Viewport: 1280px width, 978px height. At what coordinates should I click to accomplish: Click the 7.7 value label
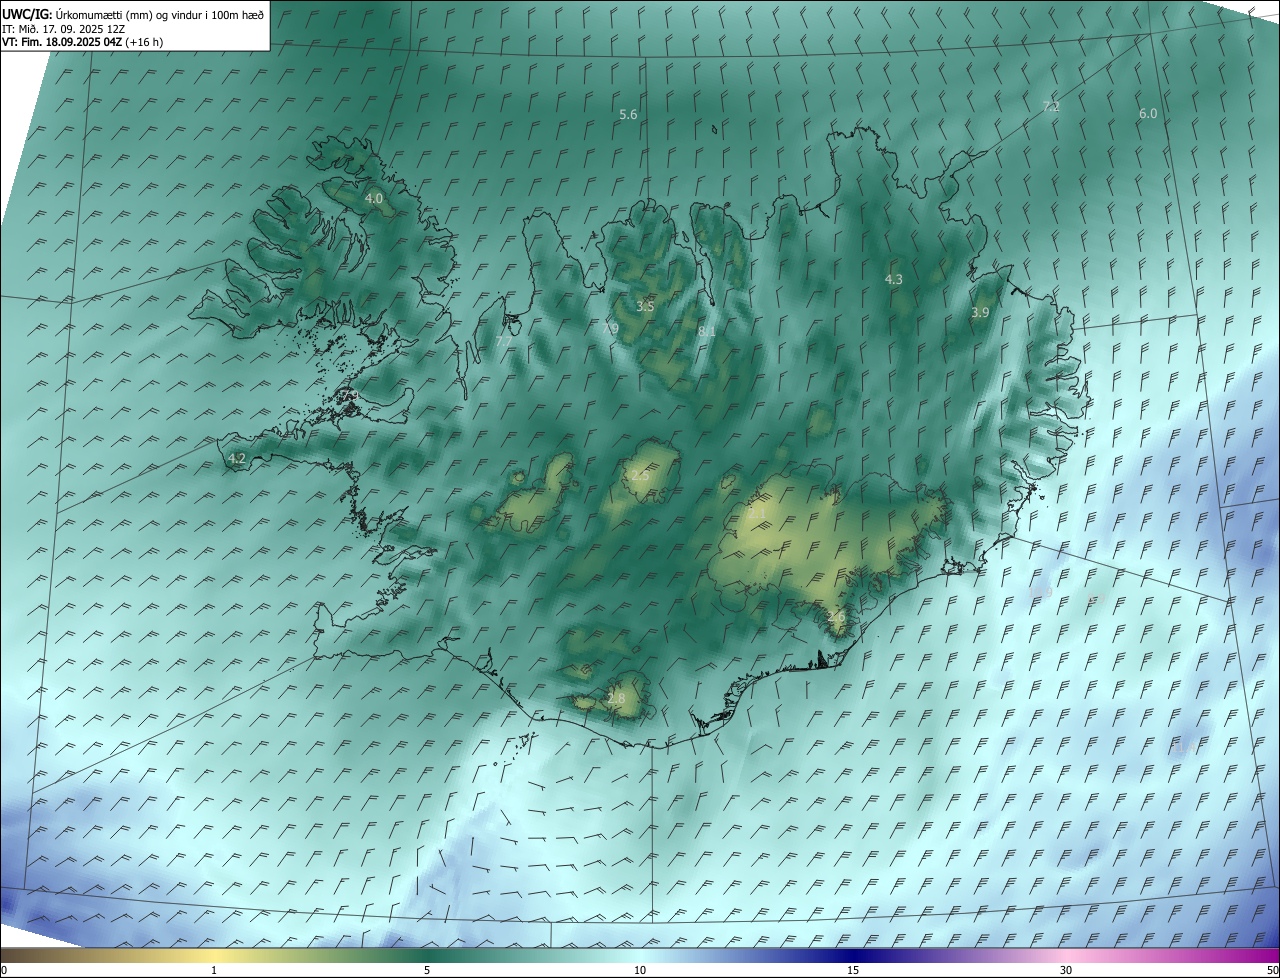503,342
